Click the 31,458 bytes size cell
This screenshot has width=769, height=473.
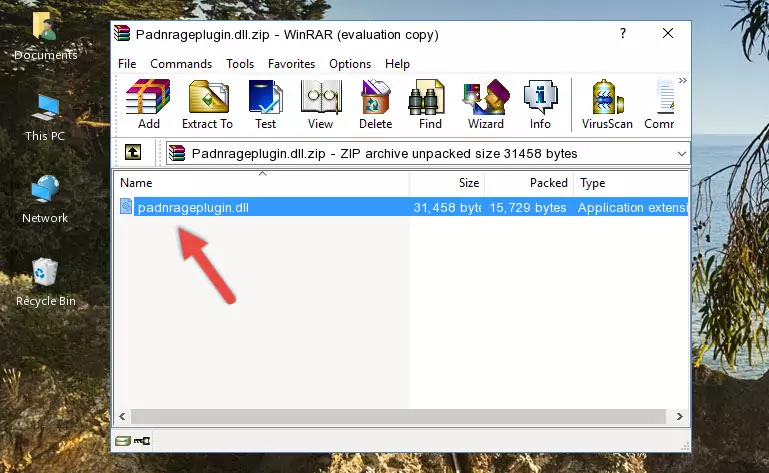pos(447,208)
